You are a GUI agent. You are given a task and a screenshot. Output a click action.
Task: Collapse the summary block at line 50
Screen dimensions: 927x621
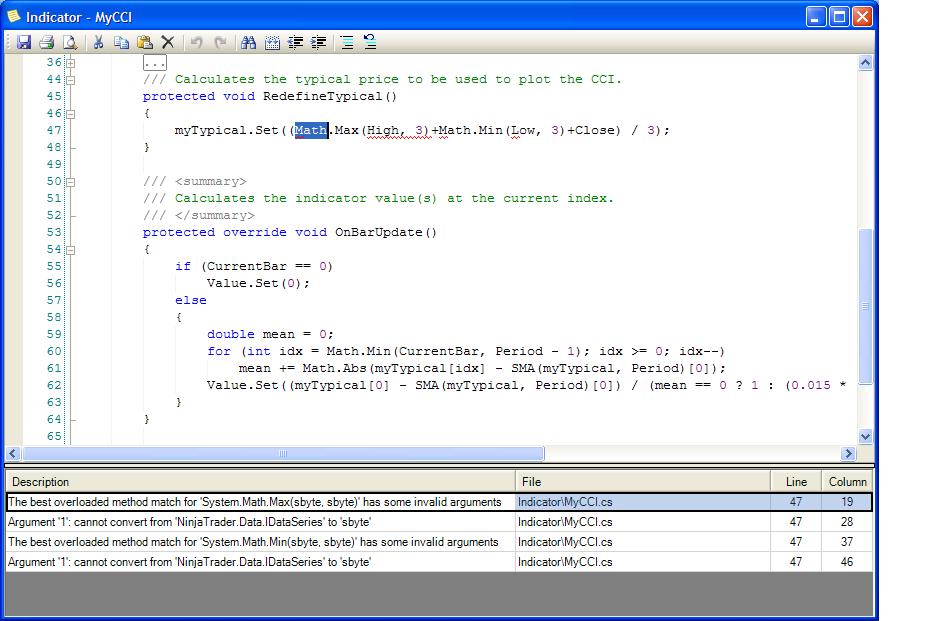[x=70, y=182]
